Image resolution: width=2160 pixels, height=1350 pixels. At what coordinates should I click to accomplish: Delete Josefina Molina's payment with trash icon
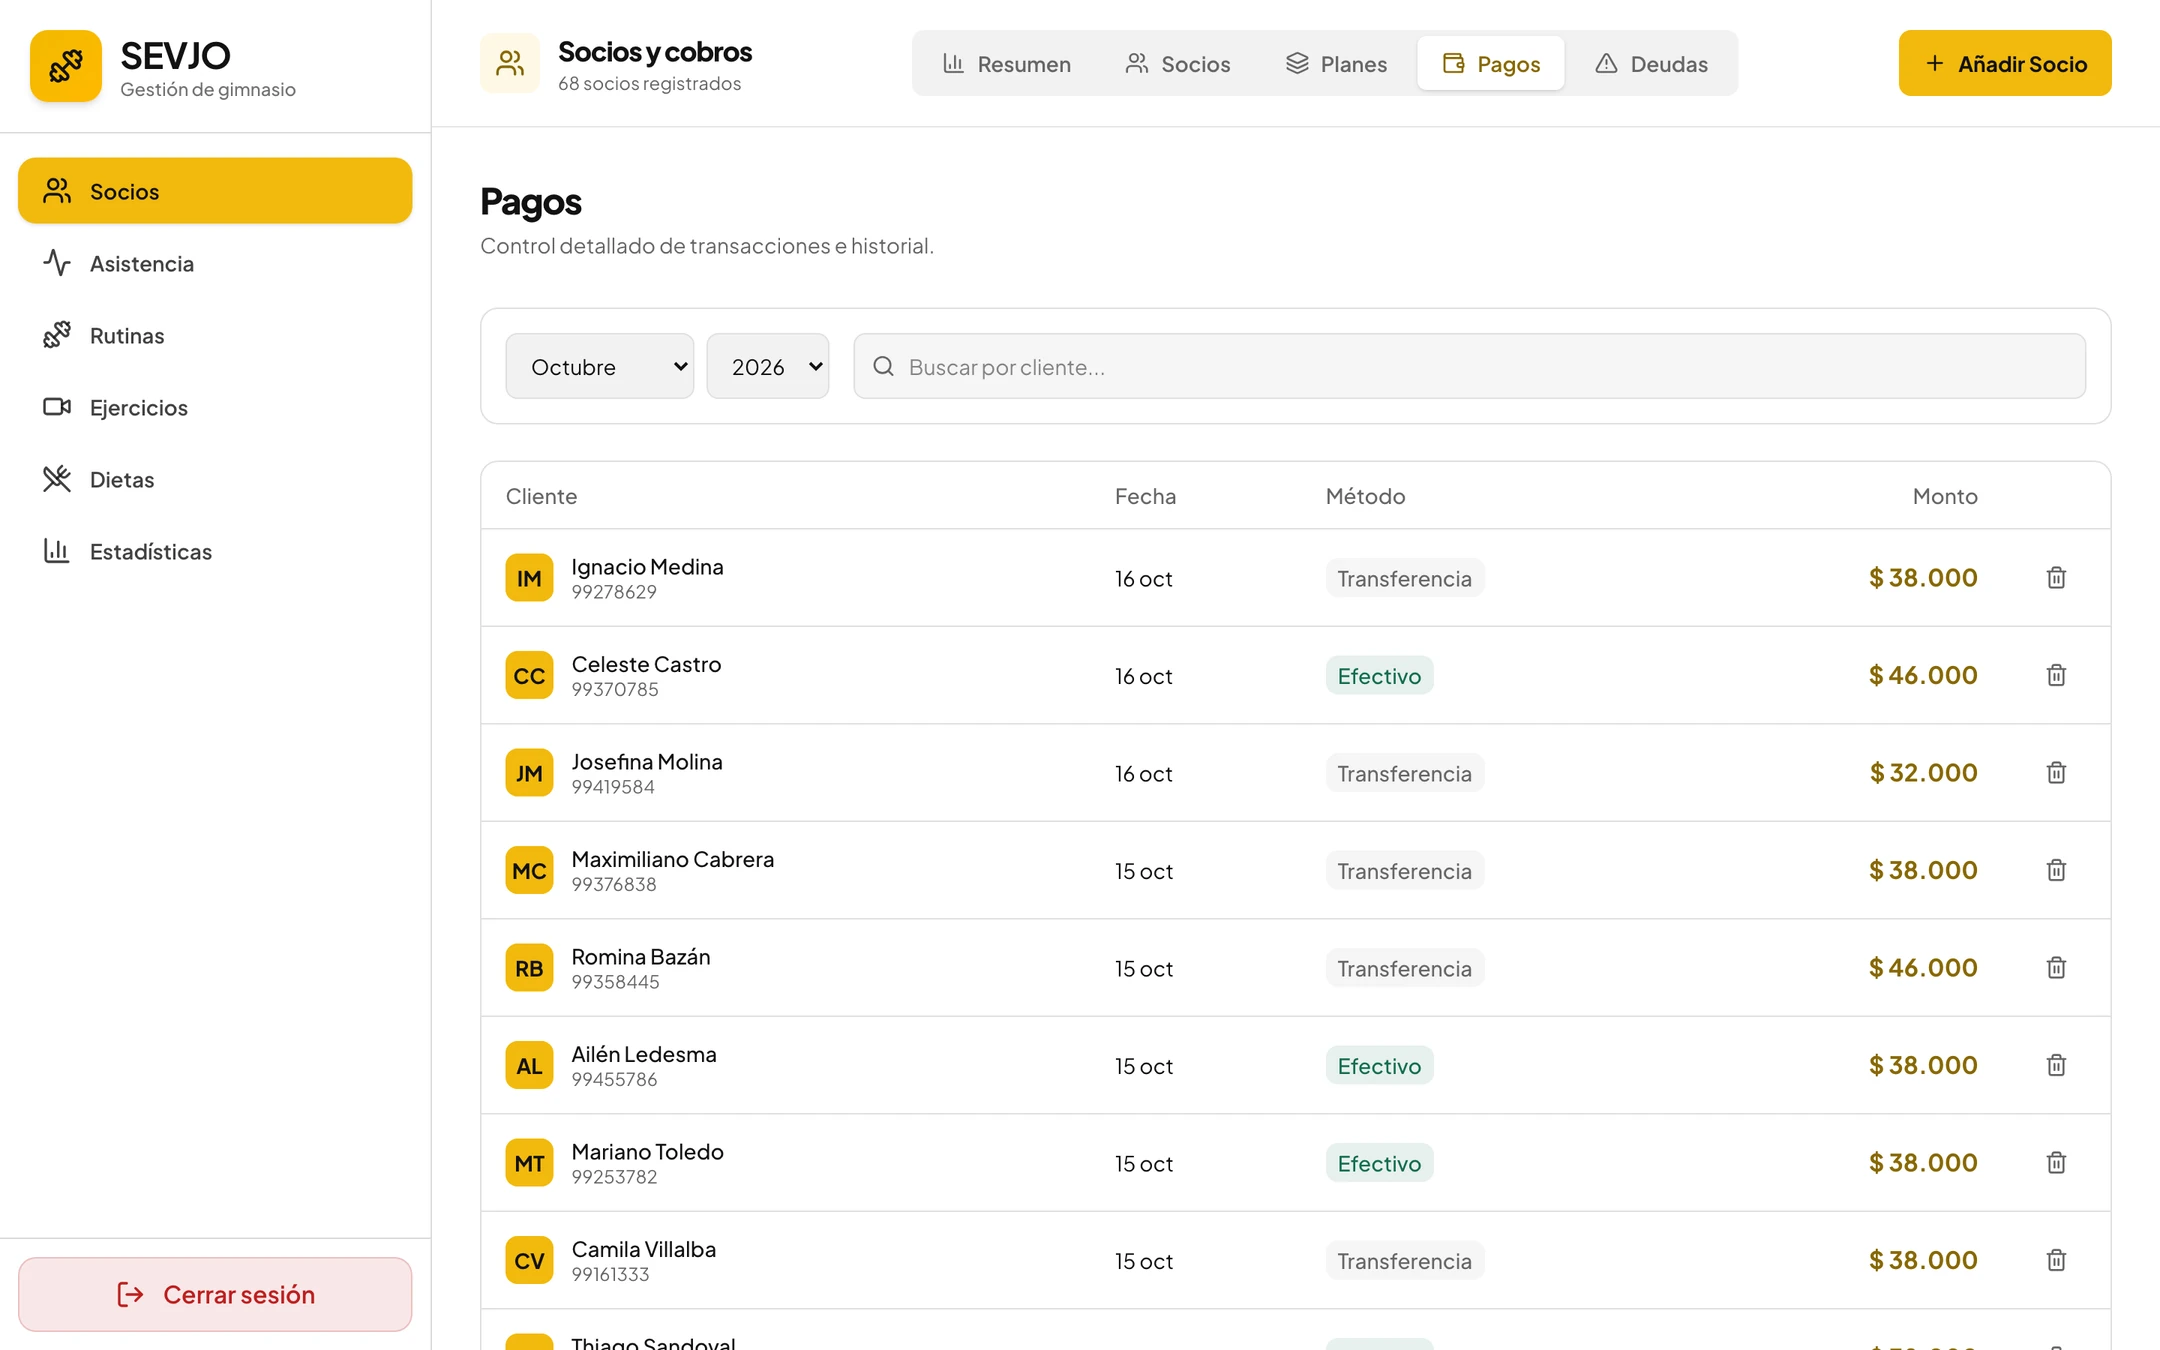point(2056,773)
